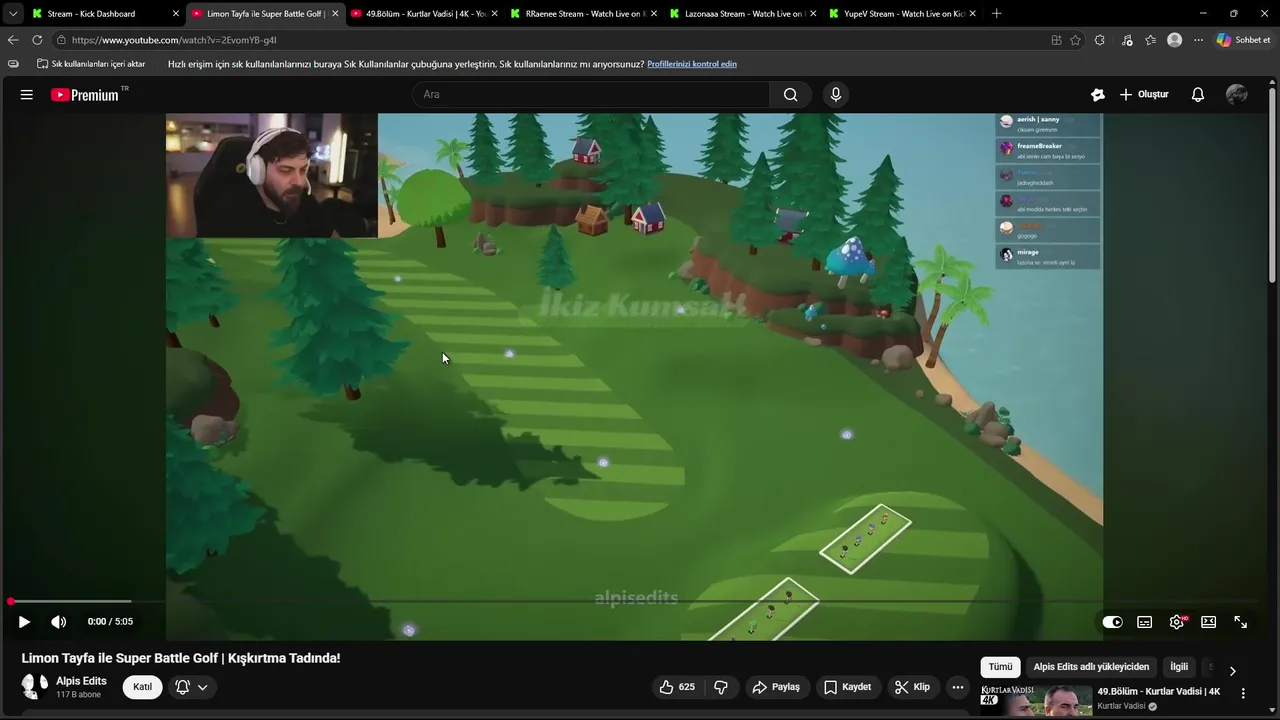
Task: Open the media control music icon
Action: click(1127, 40)
